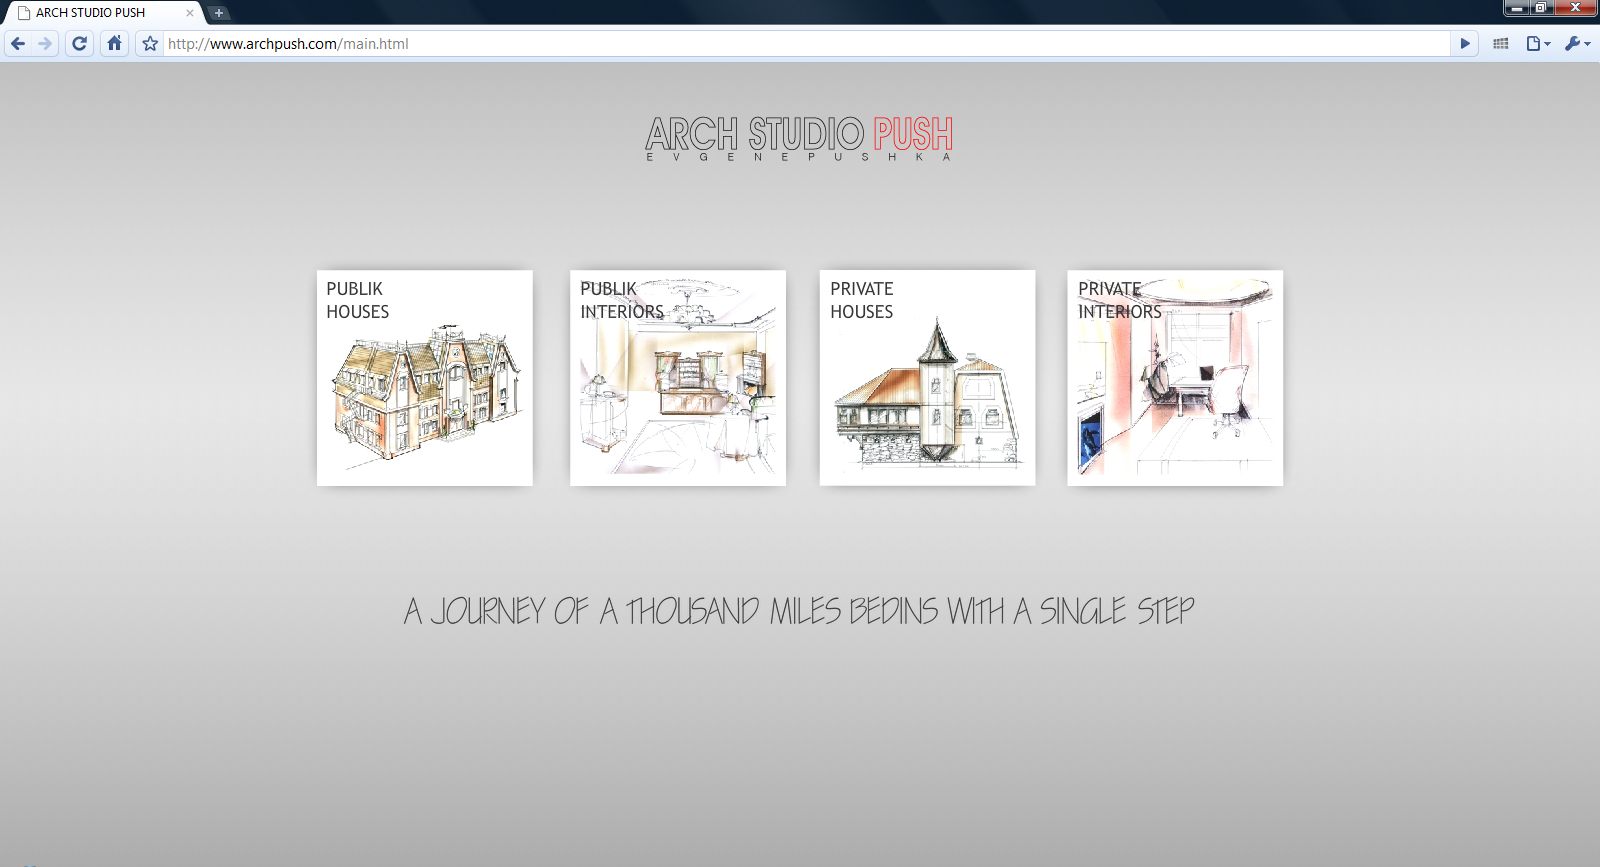Go back to the previous page
Viewport: 1600px width, 867px height.
(18, 44)
